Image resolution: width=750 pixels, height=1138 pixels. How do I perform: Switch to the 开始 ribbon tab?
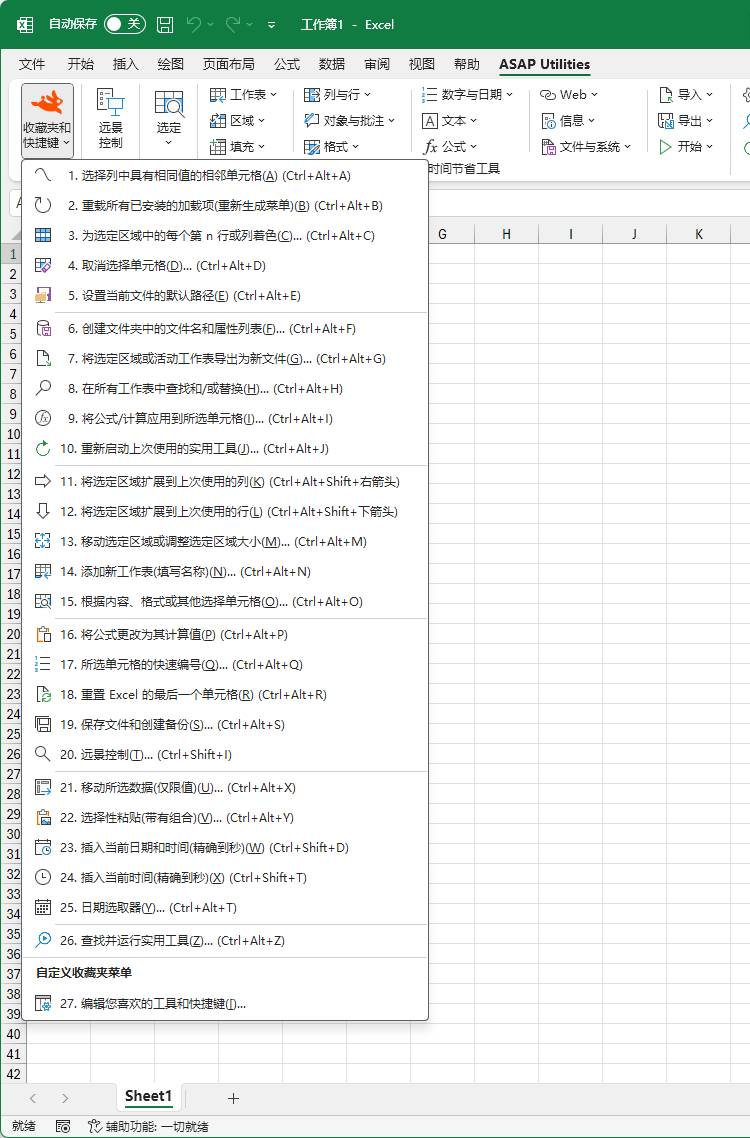81,65
